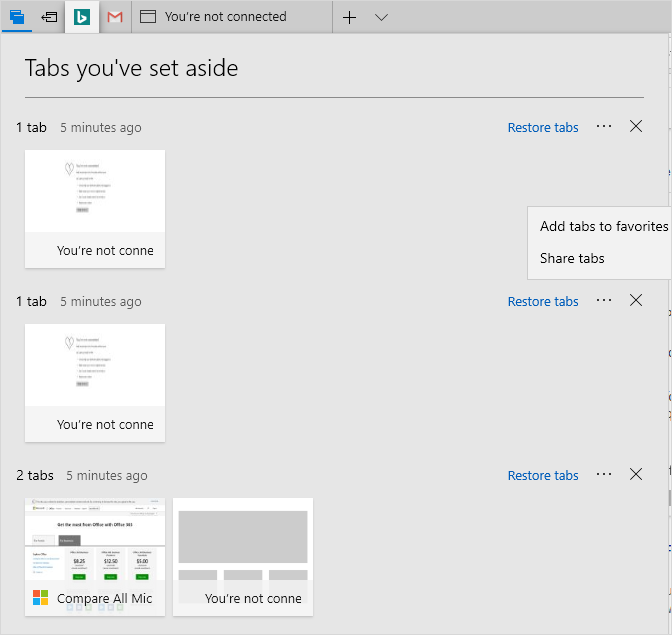Image resolution: width=672 pixels, height=635 pixels.
Task: Choose Add tabs to favorites
Action: [x=603, y=226]
